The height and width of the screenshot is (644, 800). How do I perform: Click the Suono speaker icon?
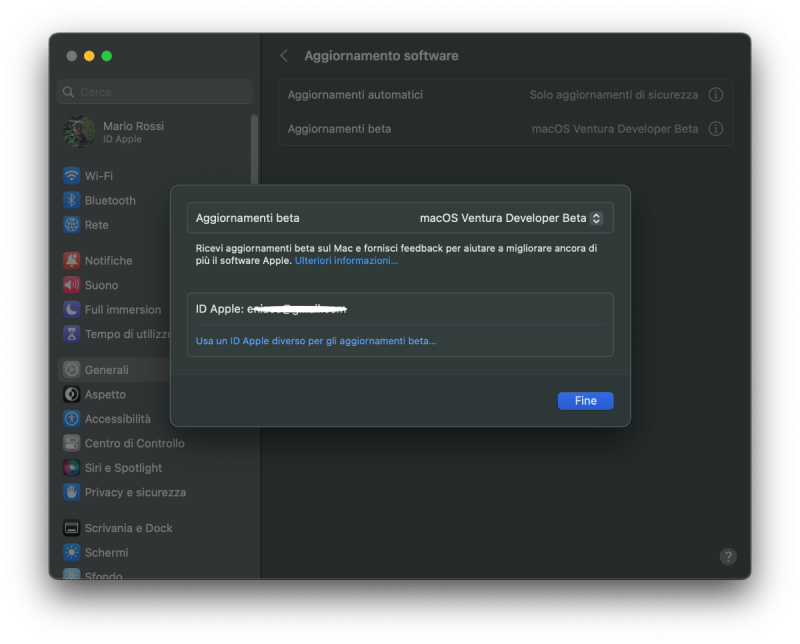click(72, 285)
